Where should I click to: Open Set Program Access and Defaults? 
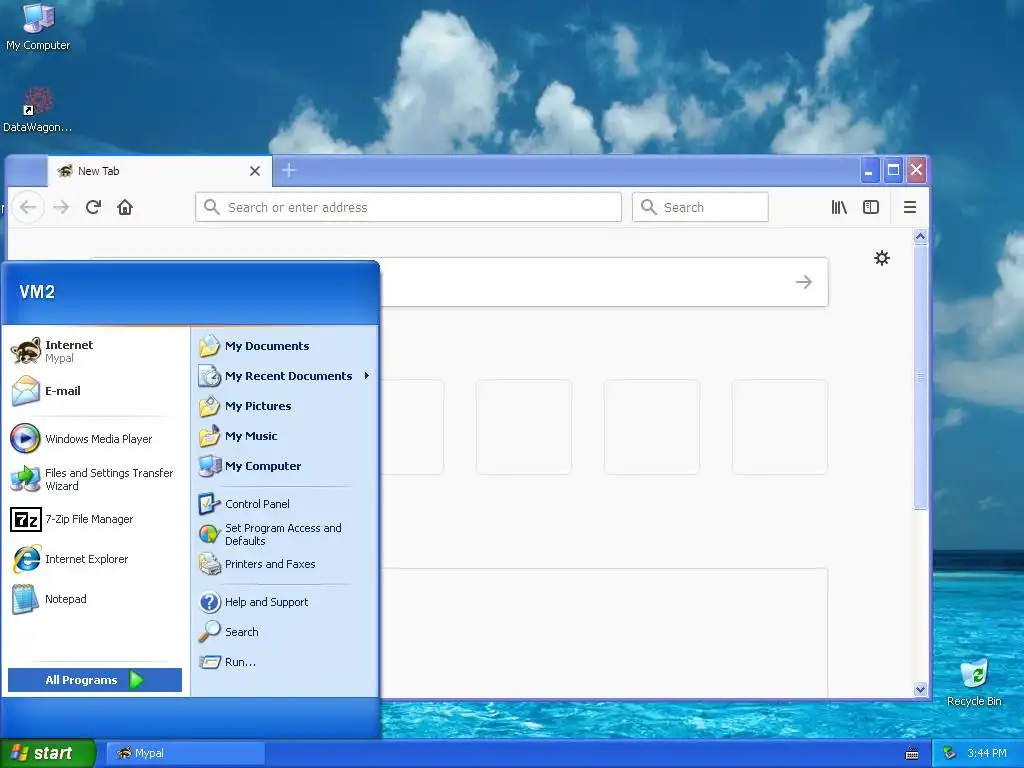click(285, 534)
